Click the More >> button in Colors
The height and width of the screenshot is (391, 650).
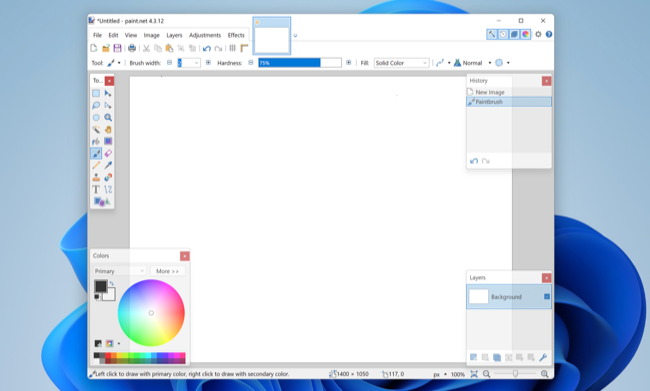pyautogui.click(x=167, y=271)
